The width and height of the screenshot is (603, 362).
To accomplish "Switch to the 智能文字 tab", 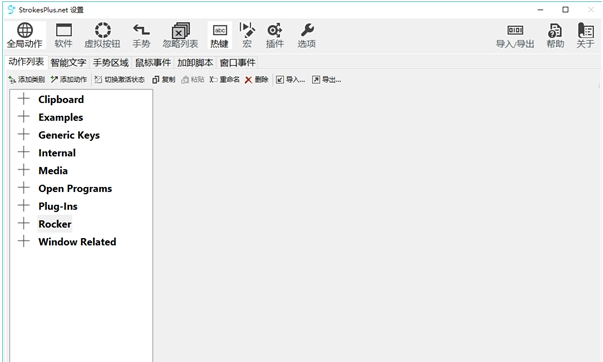I will click(68, 62).
